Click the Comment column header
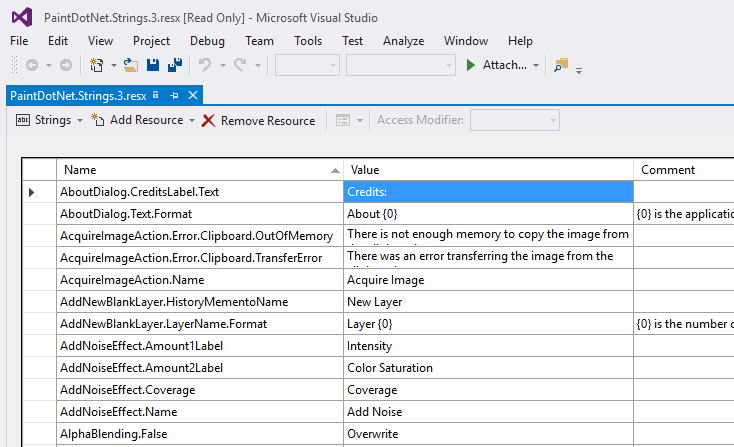 pos(684,170)
